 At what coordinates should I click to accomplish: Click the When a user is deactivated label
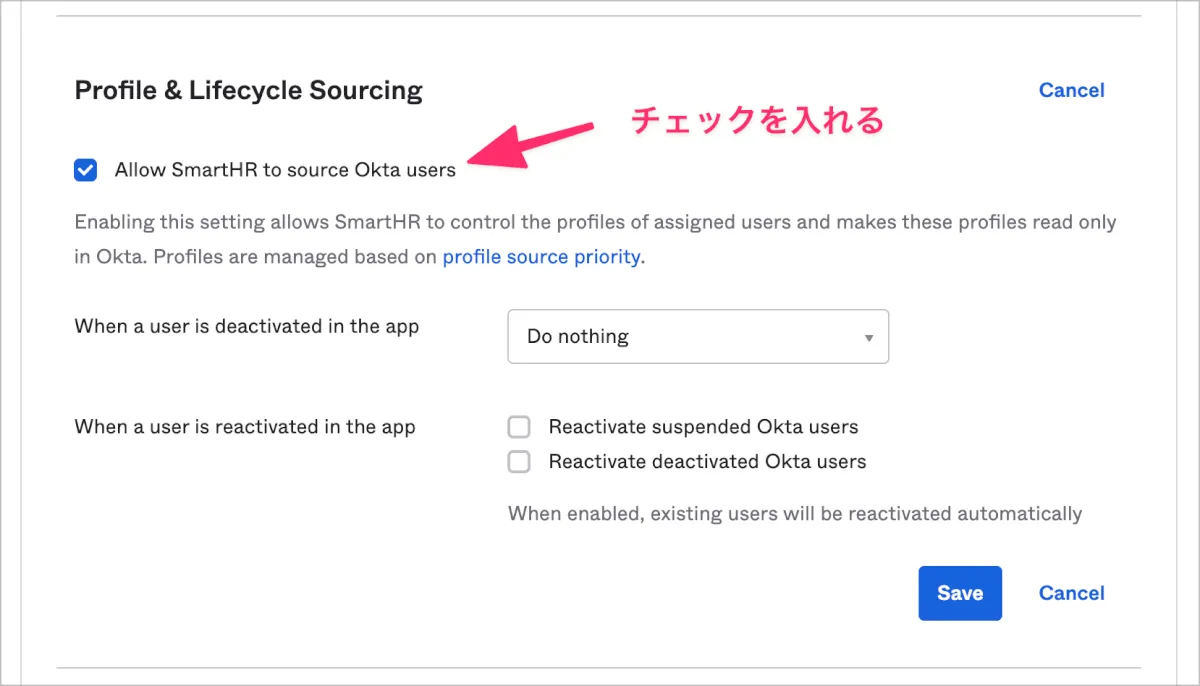247,327
